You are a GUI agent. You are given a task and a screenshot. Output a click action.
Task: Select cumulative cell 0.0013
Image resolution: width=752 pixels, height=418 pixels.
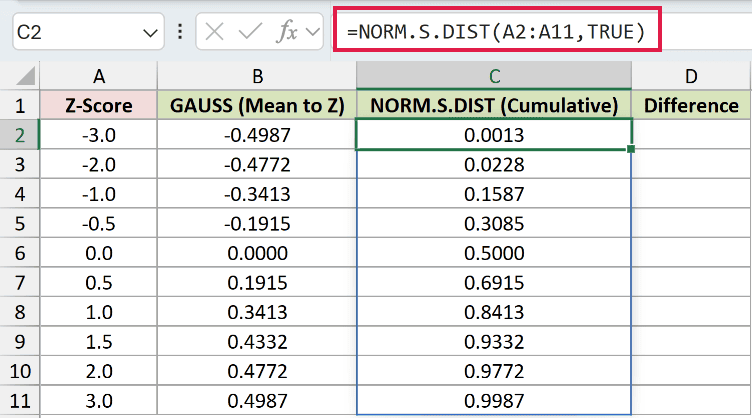click(494, 135)
